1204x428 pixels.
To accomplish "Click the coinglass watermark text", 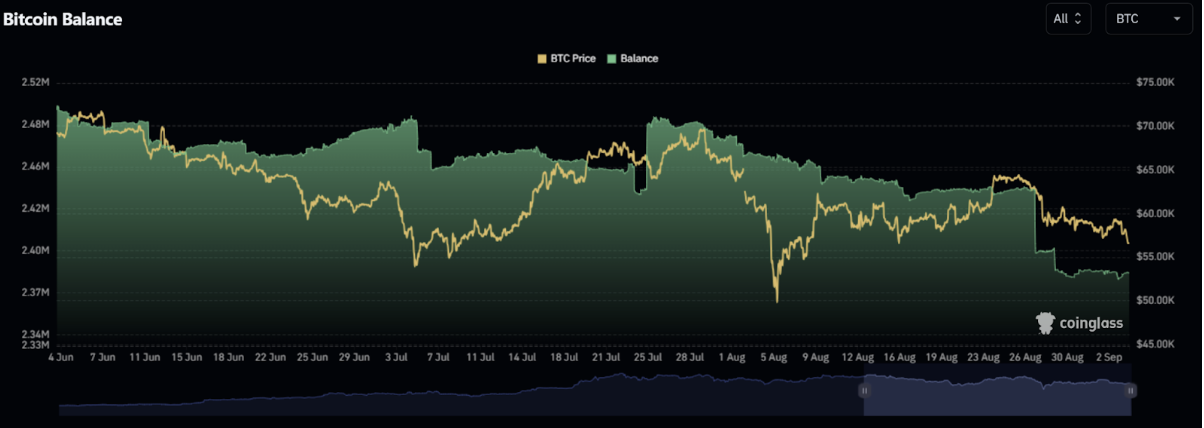I will click(1091, 323).
